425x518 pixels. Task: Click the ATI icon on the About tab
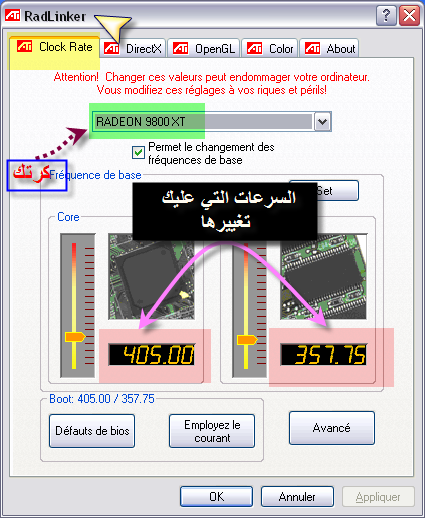[x=312, y=48]
